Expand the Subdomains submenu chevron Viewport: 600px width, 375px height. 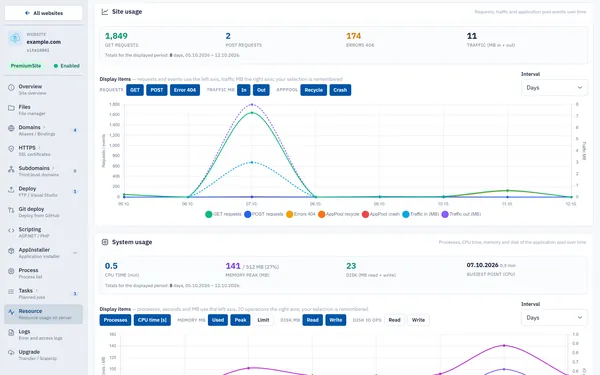pyautogui.click(x=53, y=168)
